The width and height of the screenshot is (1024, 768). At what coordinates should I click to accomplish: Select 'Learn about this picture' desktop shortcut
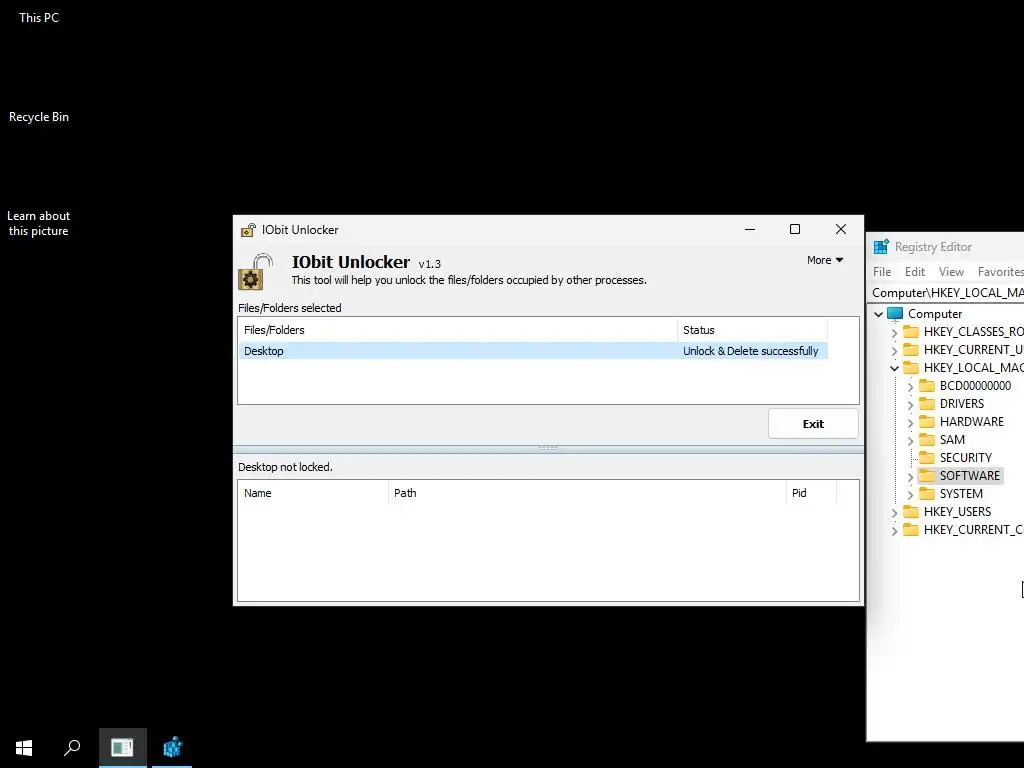coord(39,223)
